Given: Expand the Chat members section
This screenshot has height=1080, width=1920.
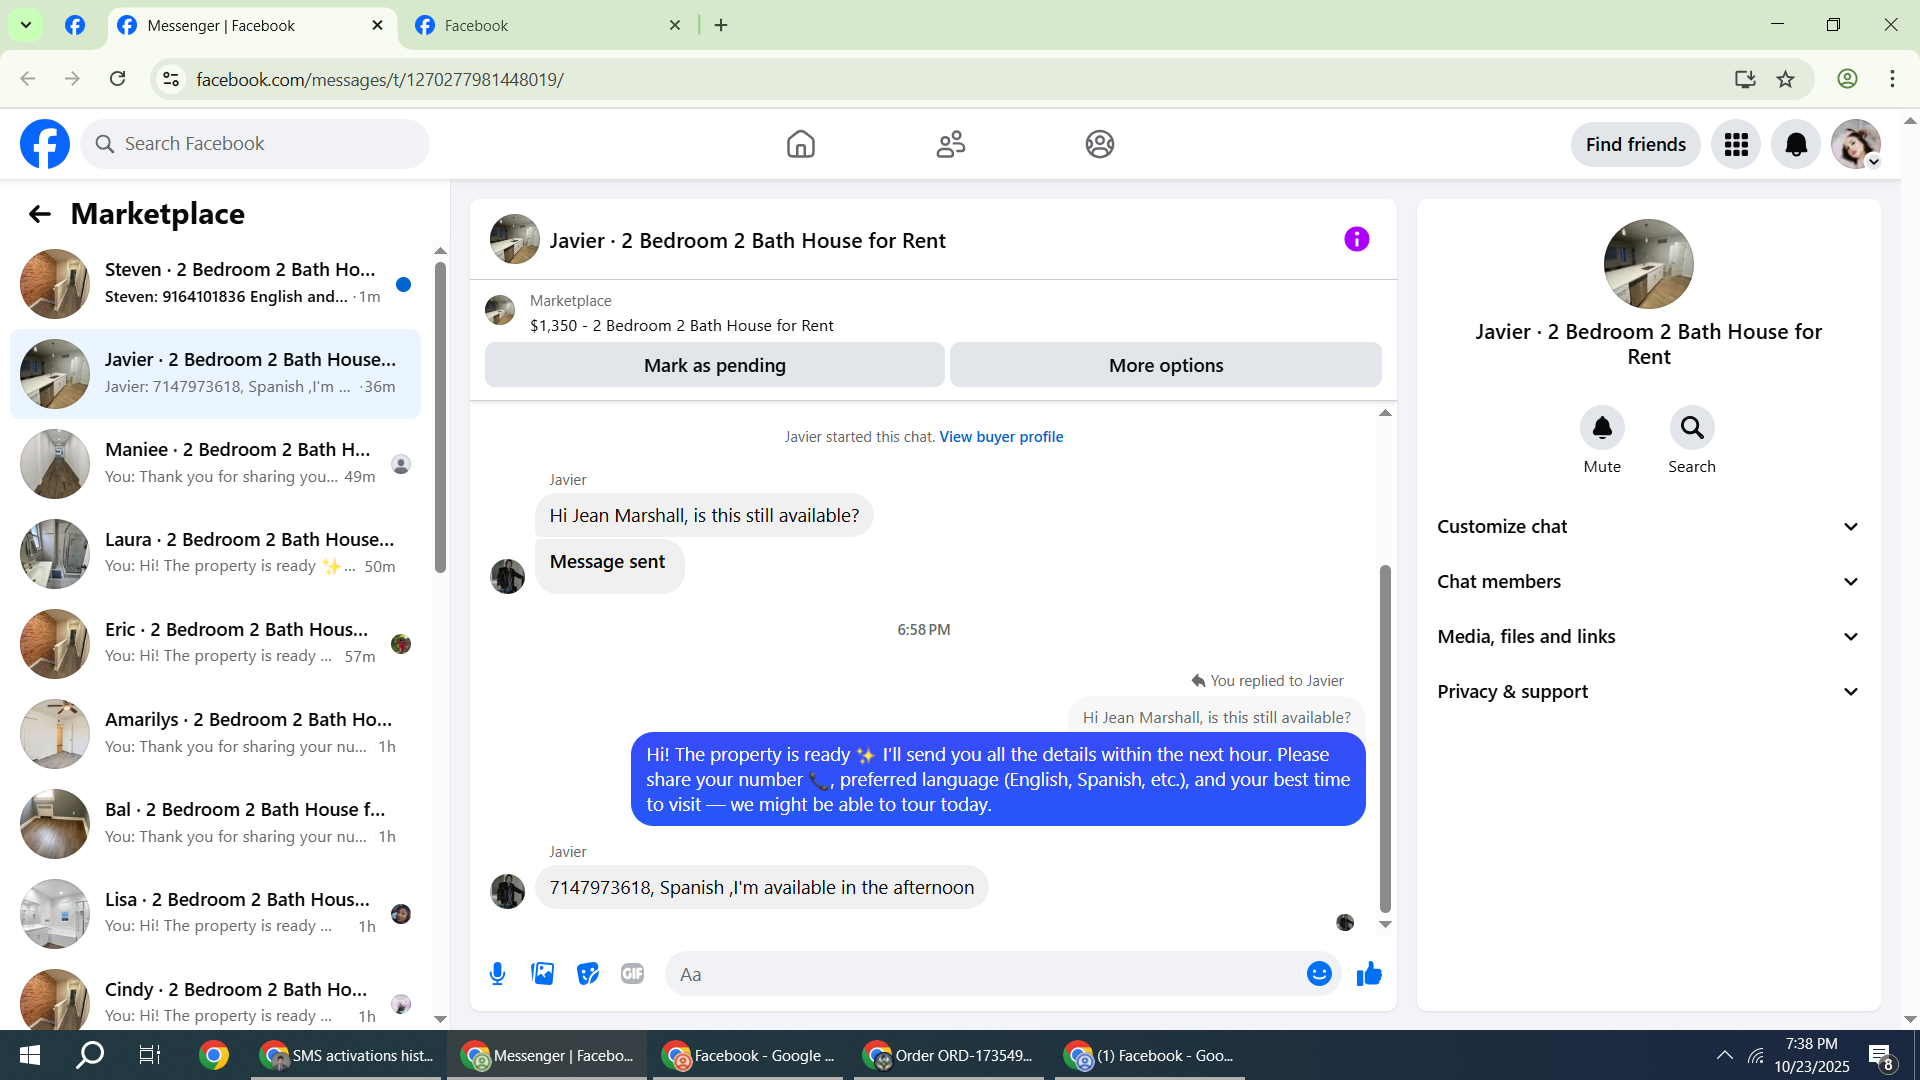Looking at the screenshot, I should [1648, 582].
